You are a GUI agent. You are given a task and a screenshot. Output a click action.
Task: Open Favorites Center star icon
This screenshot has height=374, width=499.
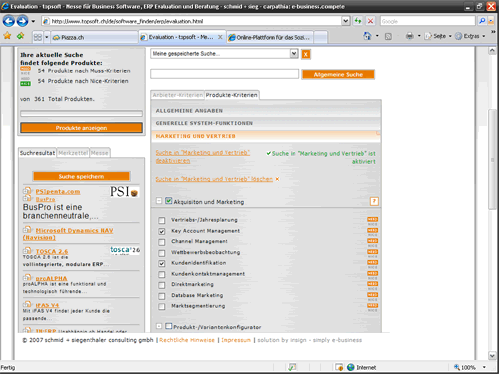7,36
